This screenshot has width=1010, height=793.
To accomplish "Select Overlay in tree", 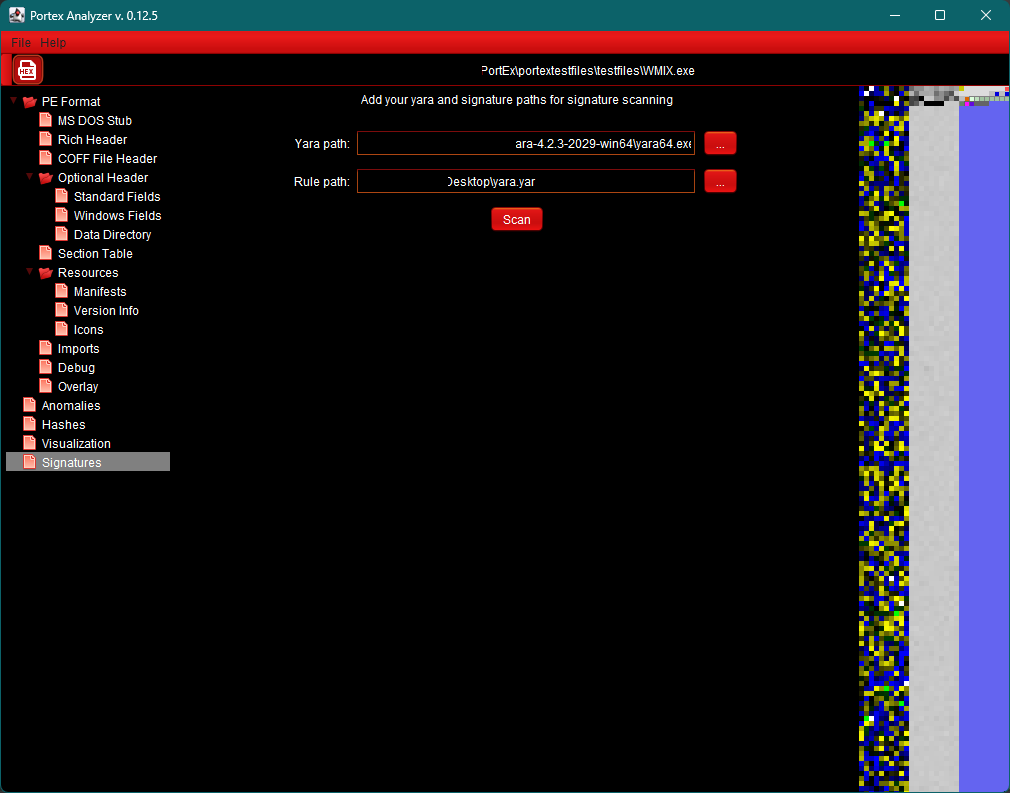I will [x=77, y=387].
